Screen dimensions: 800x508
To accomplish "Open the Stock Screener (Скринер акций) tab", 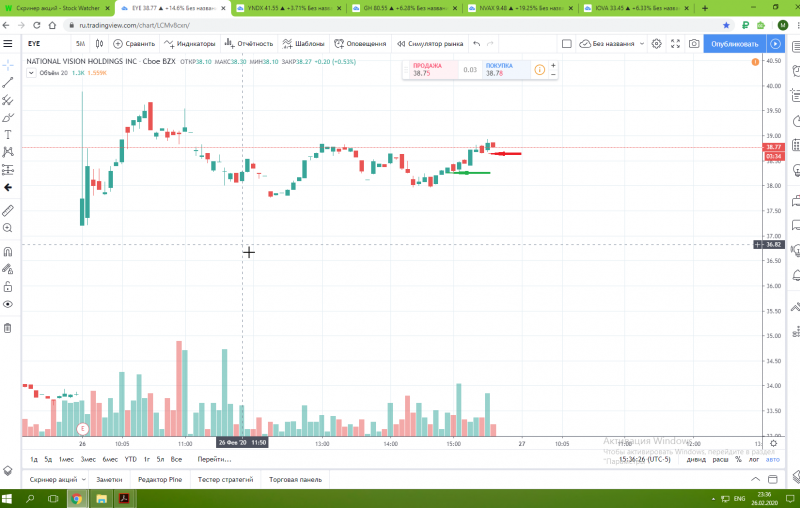I will coord(53,479).
